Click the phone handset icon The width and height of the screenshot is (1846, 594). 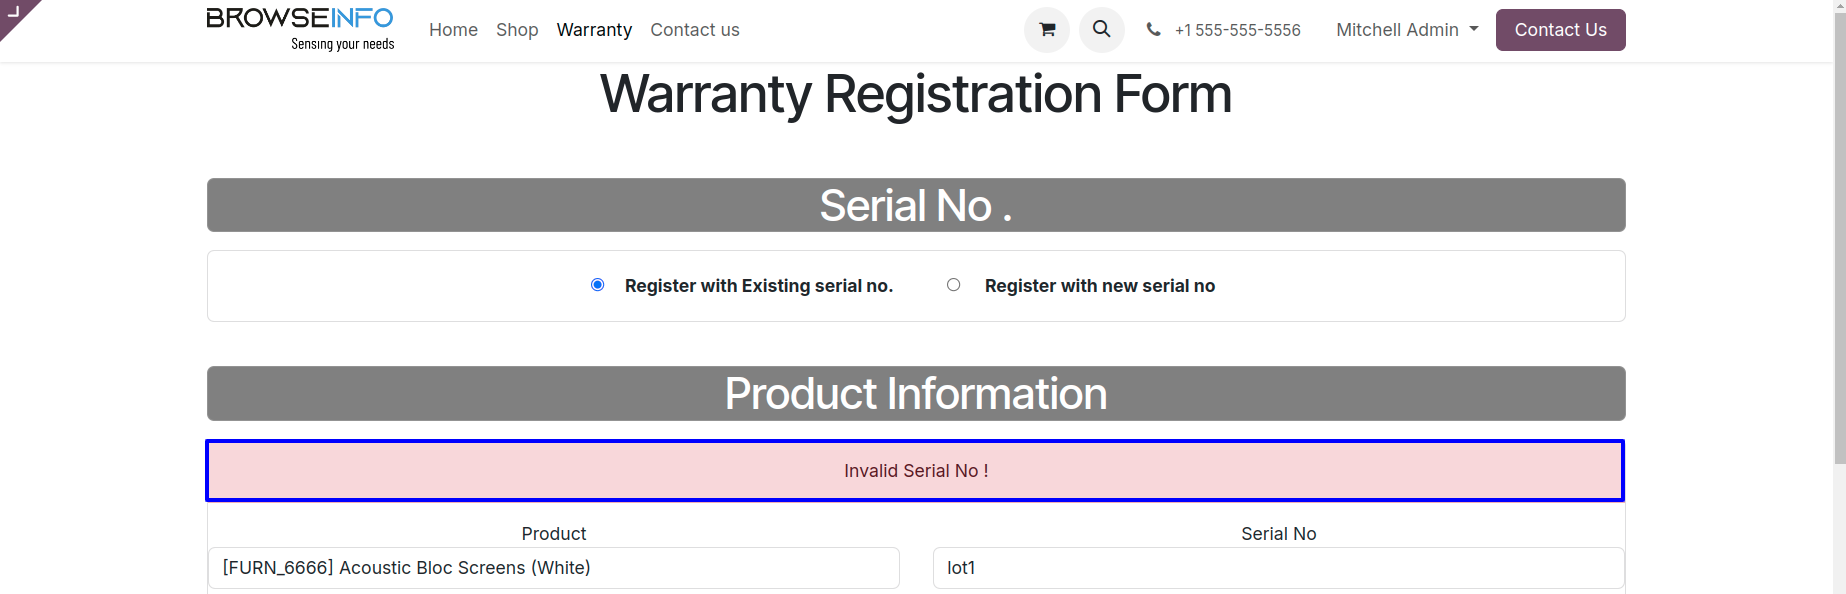click(x=1153, y=30)
